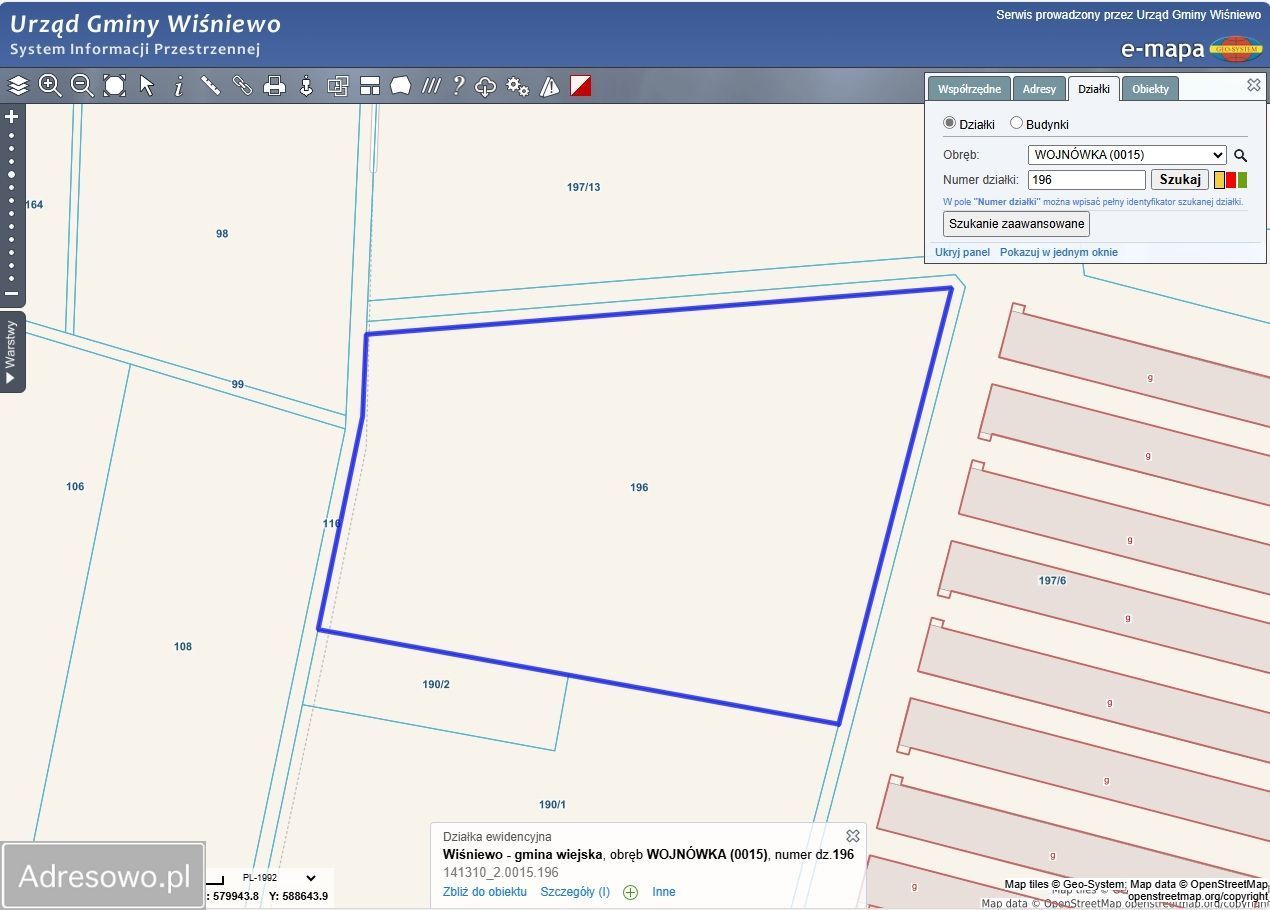Close the search panel with X
The width and height of the screenshot is (1270, 910).
pyautogui.click(x=1253, y=85)
